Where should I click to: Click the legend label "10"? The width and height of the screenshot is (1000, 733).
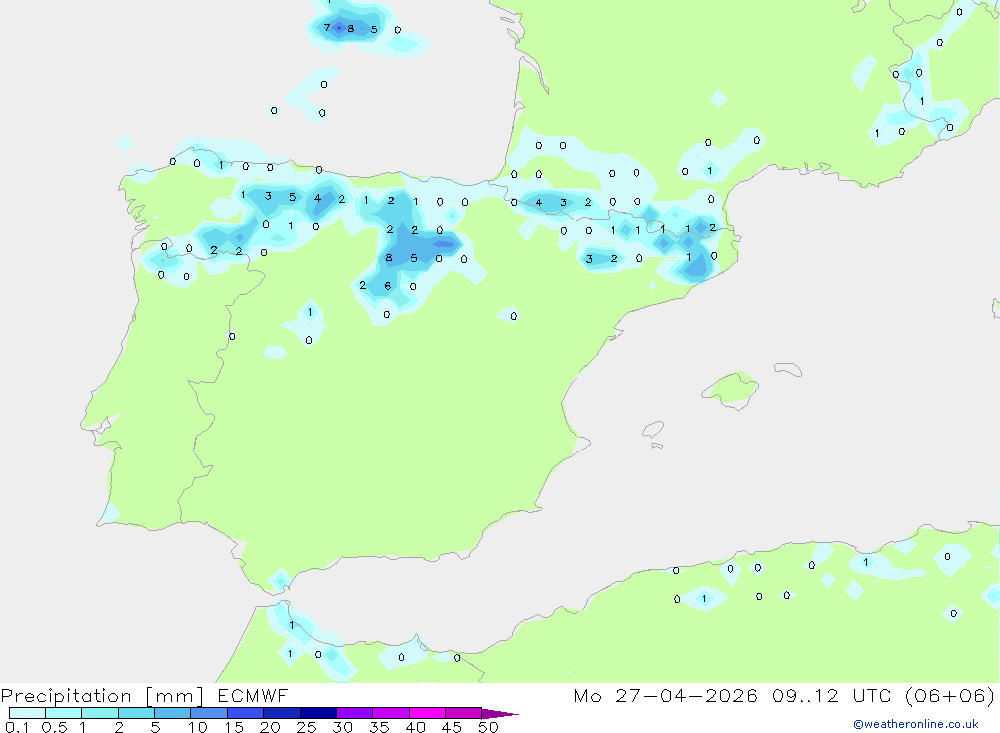pyautogui.click(x=198, y=727)
